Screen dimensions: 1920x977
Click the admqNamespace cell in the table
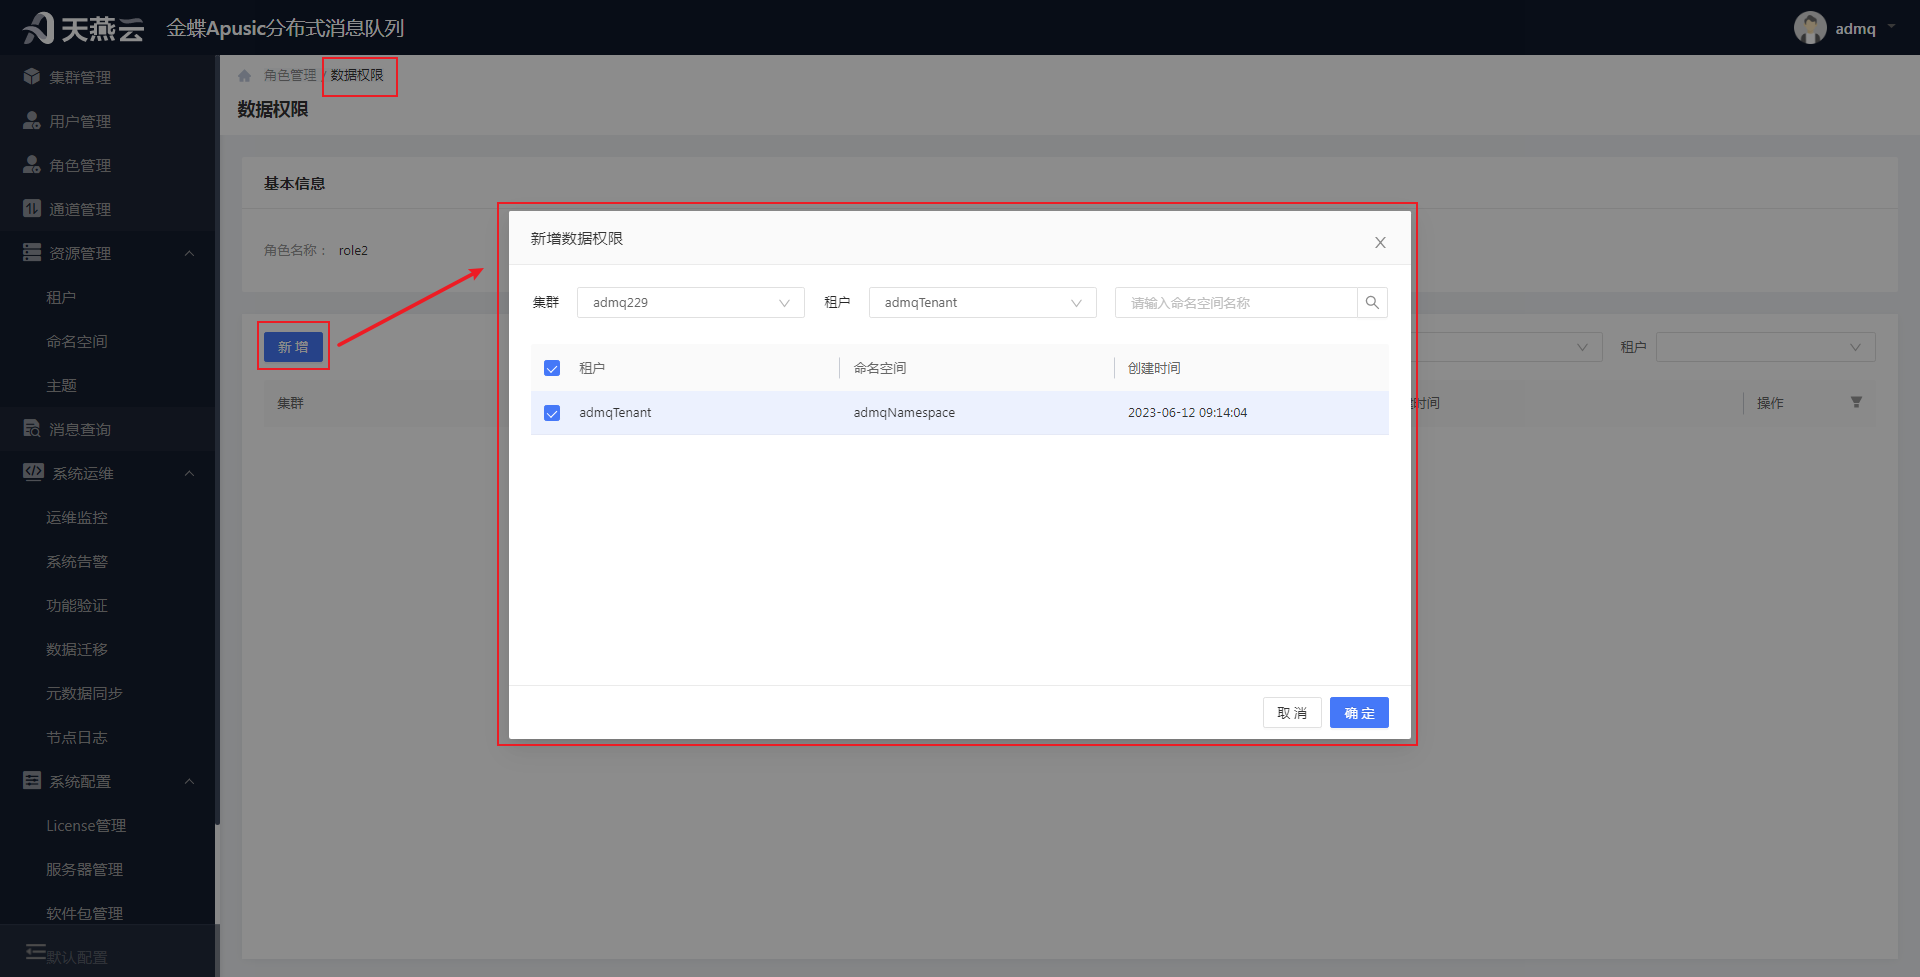click(904, 413)
